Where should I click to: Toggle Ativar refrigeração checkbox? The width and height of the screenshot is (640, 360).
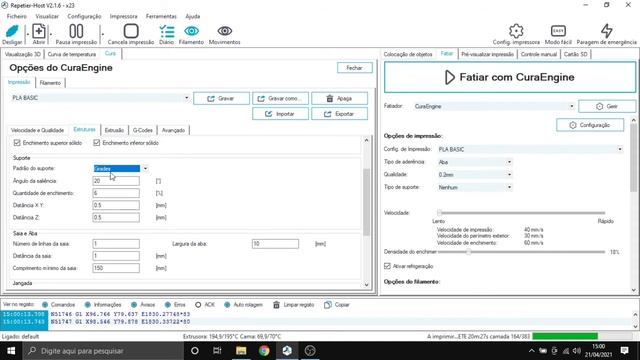coord(387,266)
